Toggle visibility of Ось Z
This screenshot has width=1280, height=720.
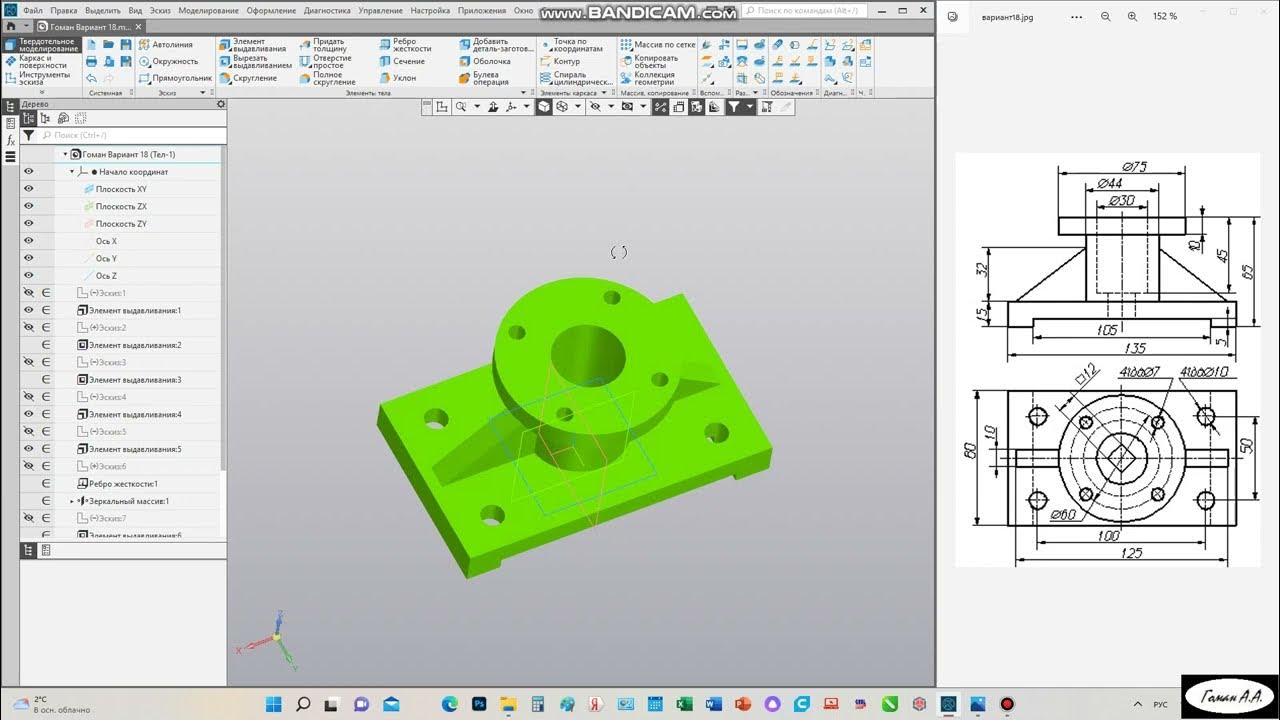28,275
